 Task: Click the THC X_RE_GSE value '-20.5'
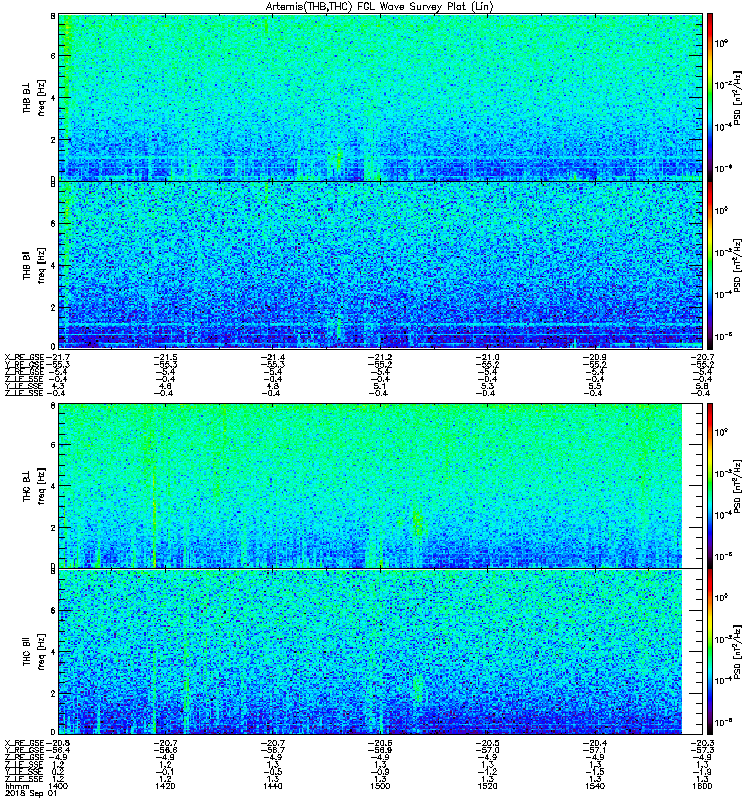pos(487,743)
